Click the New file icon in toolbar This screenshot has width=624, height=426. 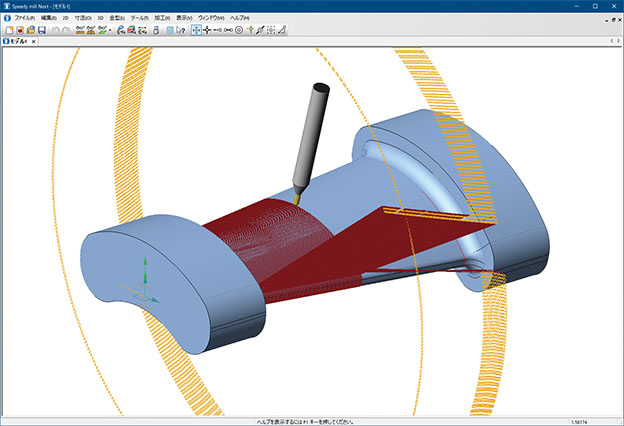(8, 30)
